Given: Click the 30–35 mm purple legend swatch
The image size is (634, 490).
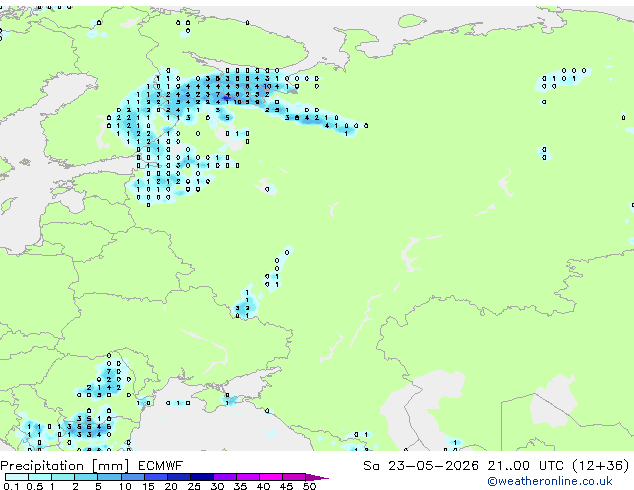Looking at the screenshot, I should tap(225, 477).
